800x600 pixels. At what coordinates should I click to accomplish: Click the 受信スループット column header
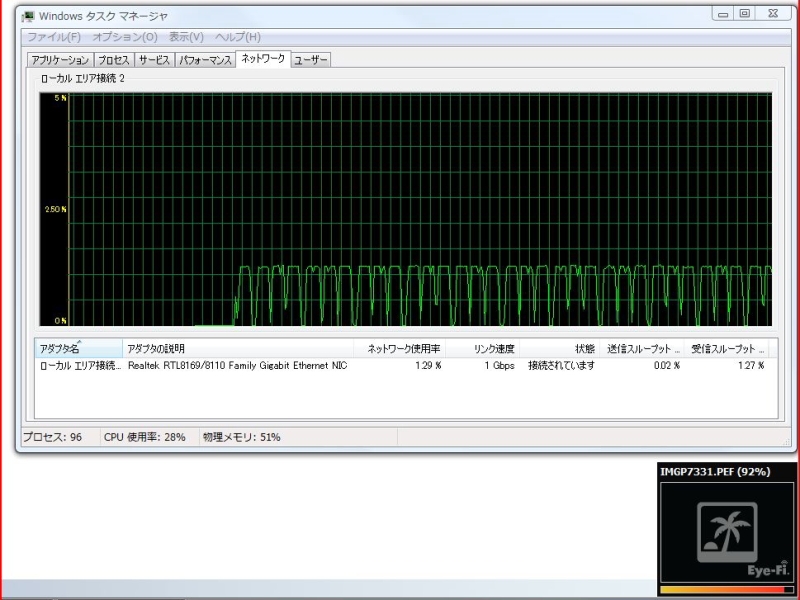click(x=727, y=348)
